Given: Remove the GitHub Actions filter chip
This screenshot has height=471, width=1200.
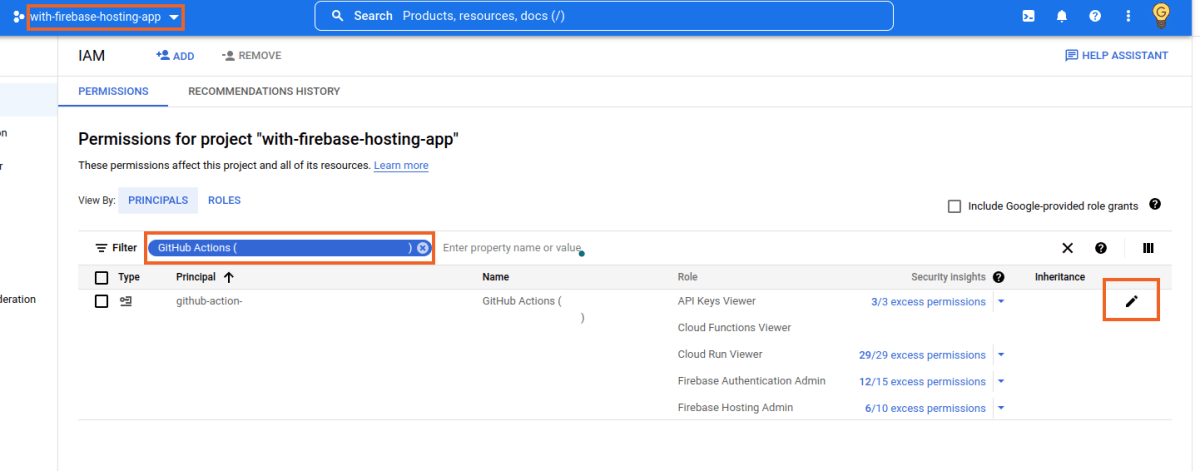Looking at the screenshot, I should 423,248.
